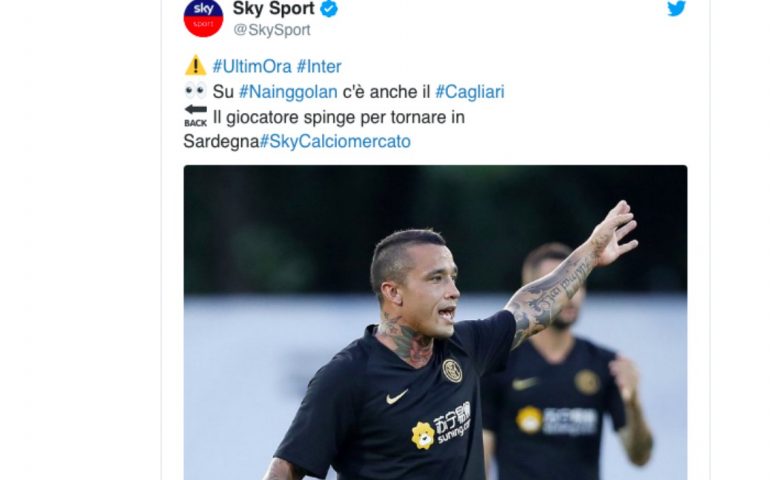Click the word Sardegna in the tweet
770x480 pixels.
221,141
